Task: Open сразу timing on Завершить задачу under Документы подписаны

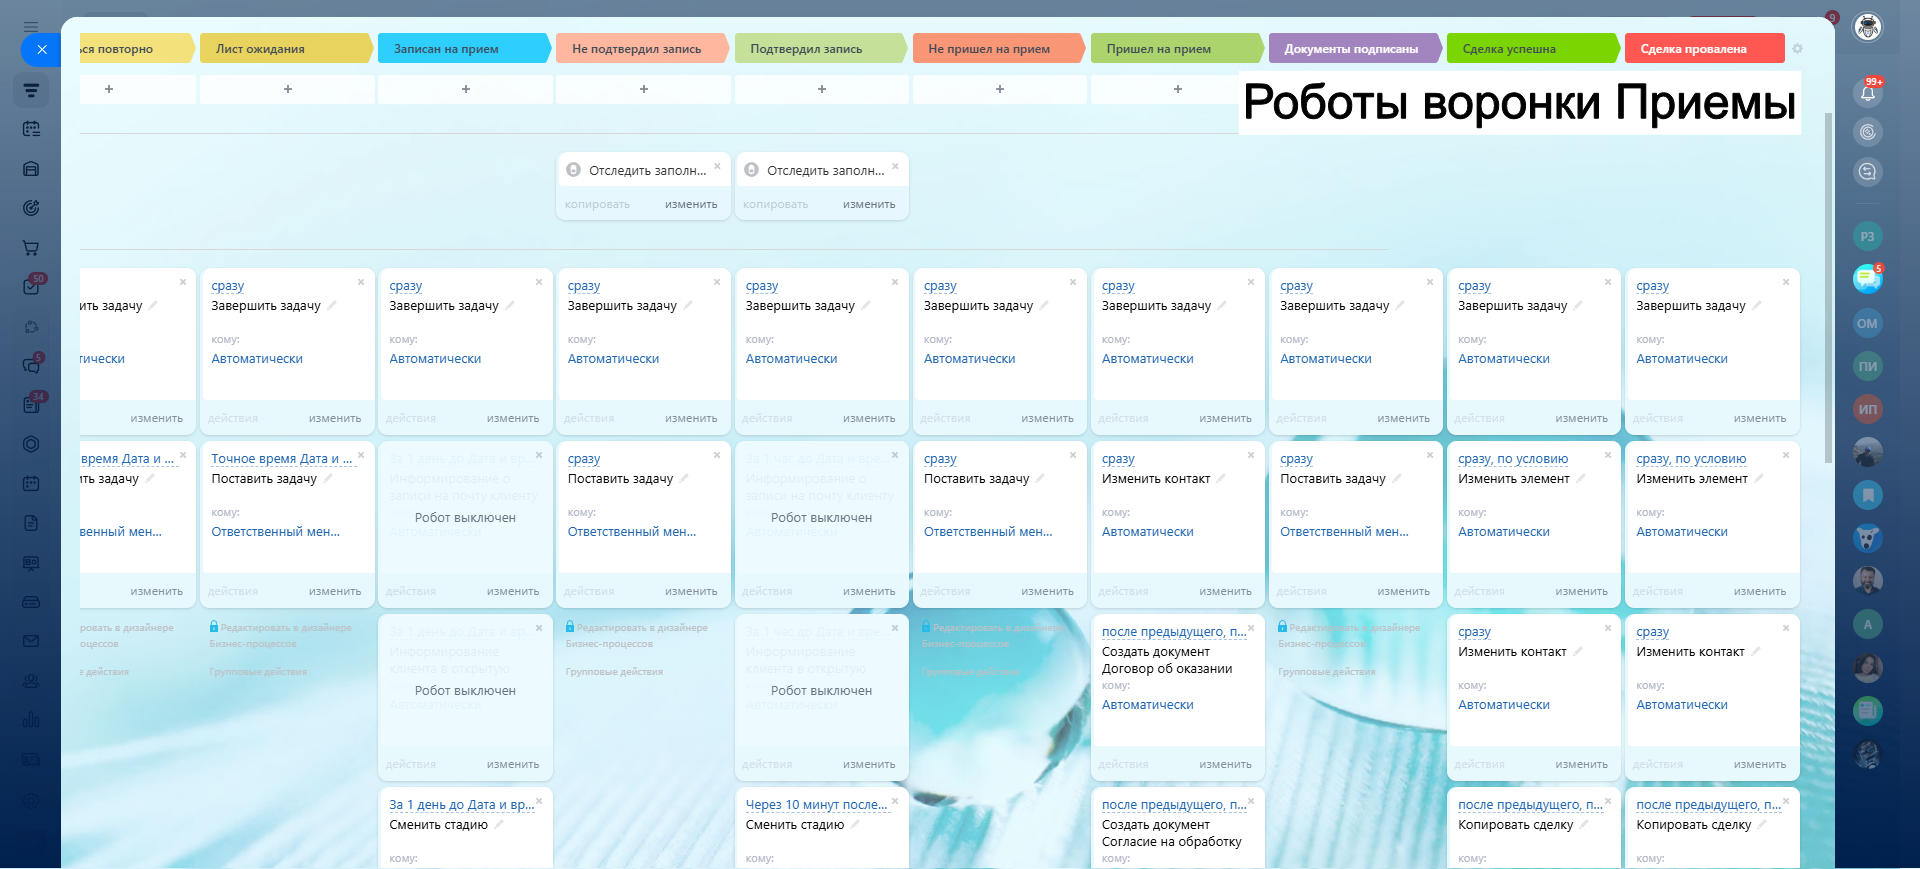Action: [x=1296, y=286]
